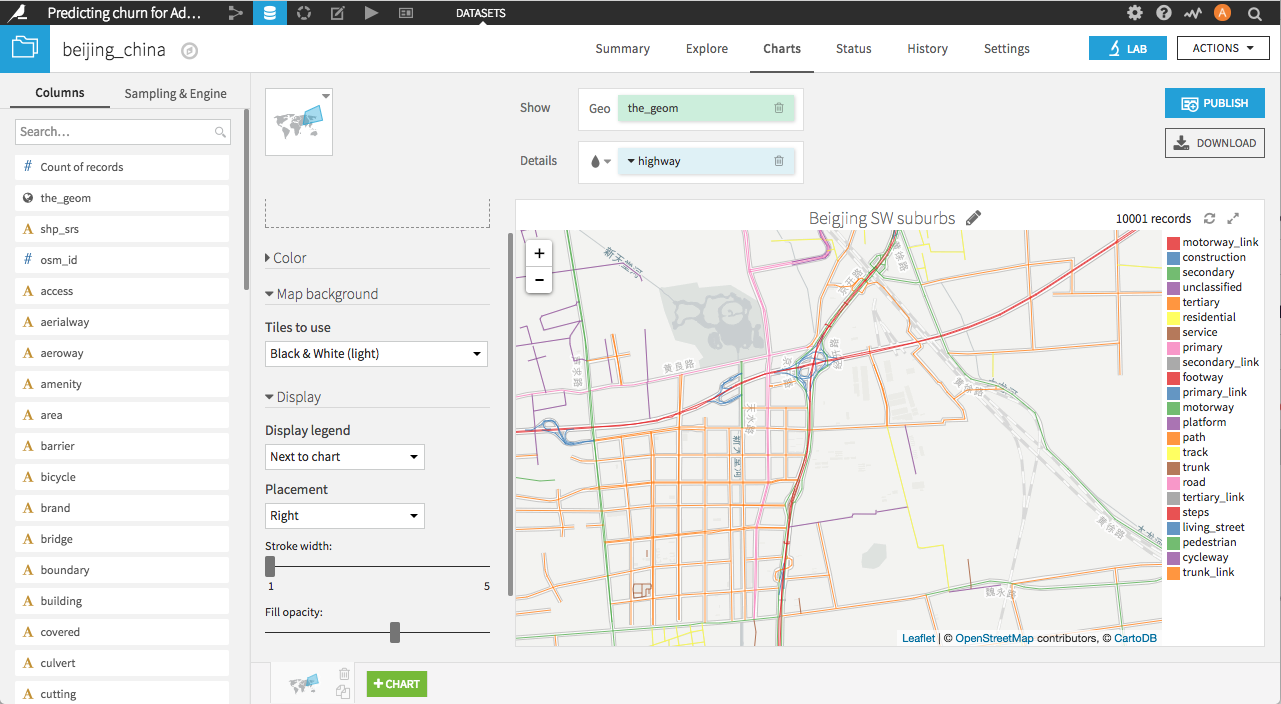
Task: Open the Display legend dropdown
Action: point(344,456)
